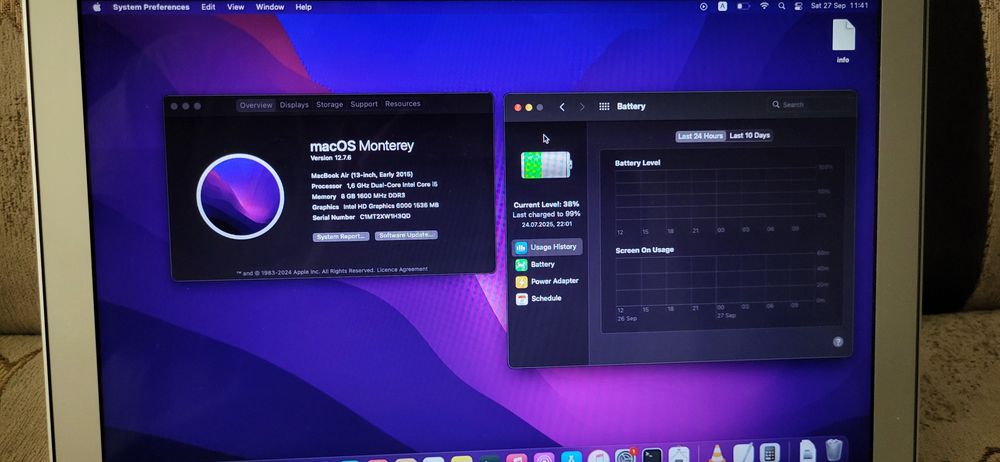Open the View menu
Viewport: 1000px width, 462px height.
click(236, 7)
